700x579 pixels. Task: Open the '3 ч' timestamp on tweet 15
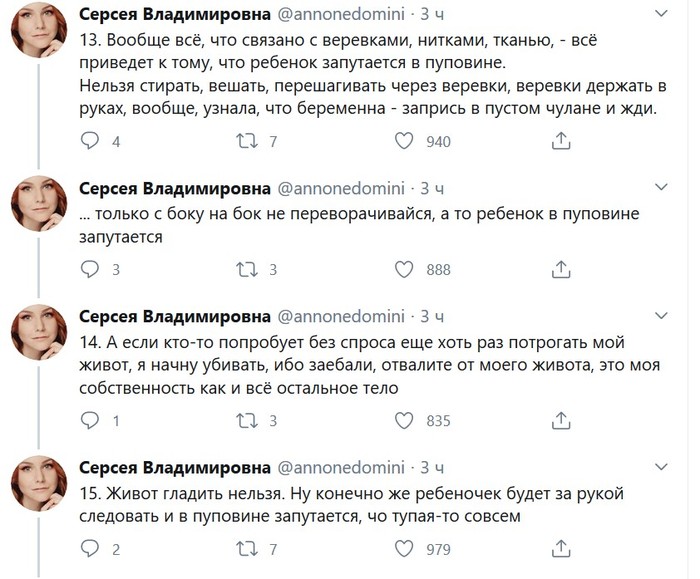click(432, 467)
